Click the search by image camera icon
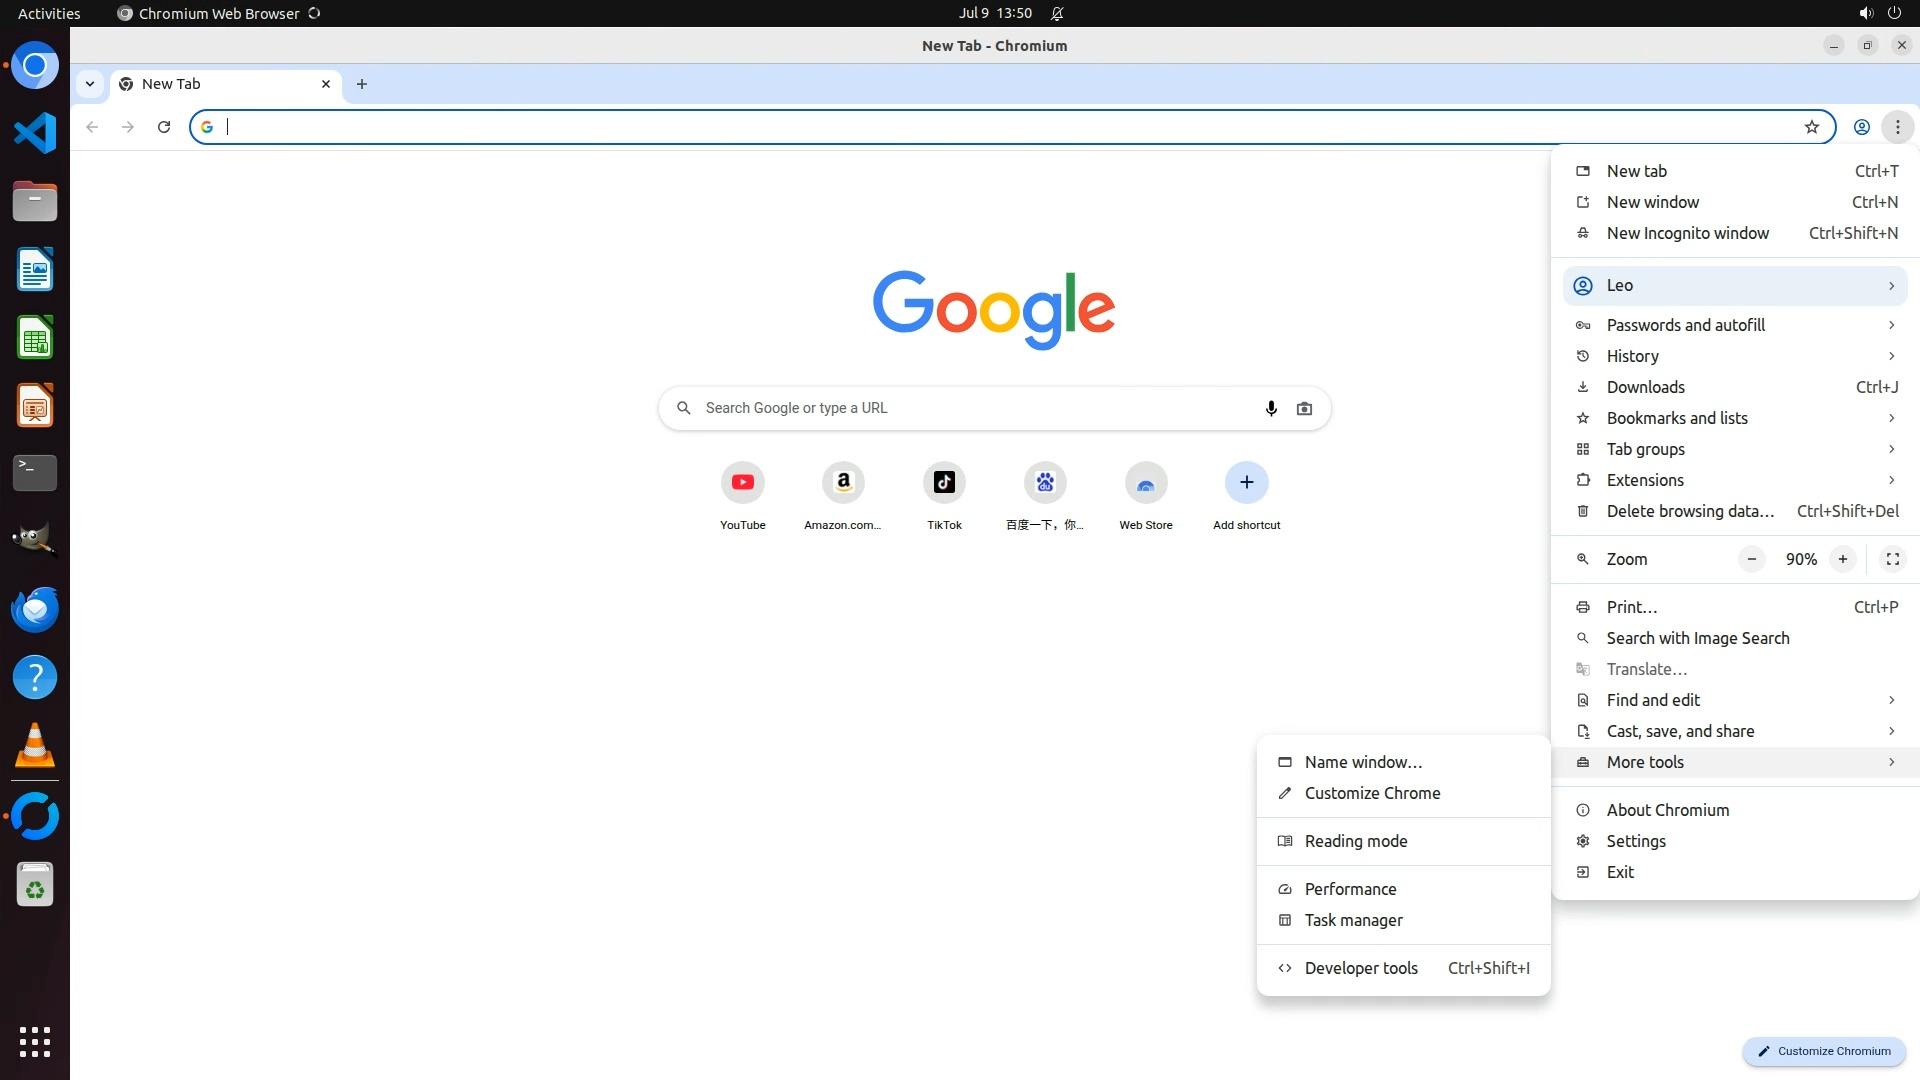Screen dimensions: 1920x1080 tap(1304, 408)
